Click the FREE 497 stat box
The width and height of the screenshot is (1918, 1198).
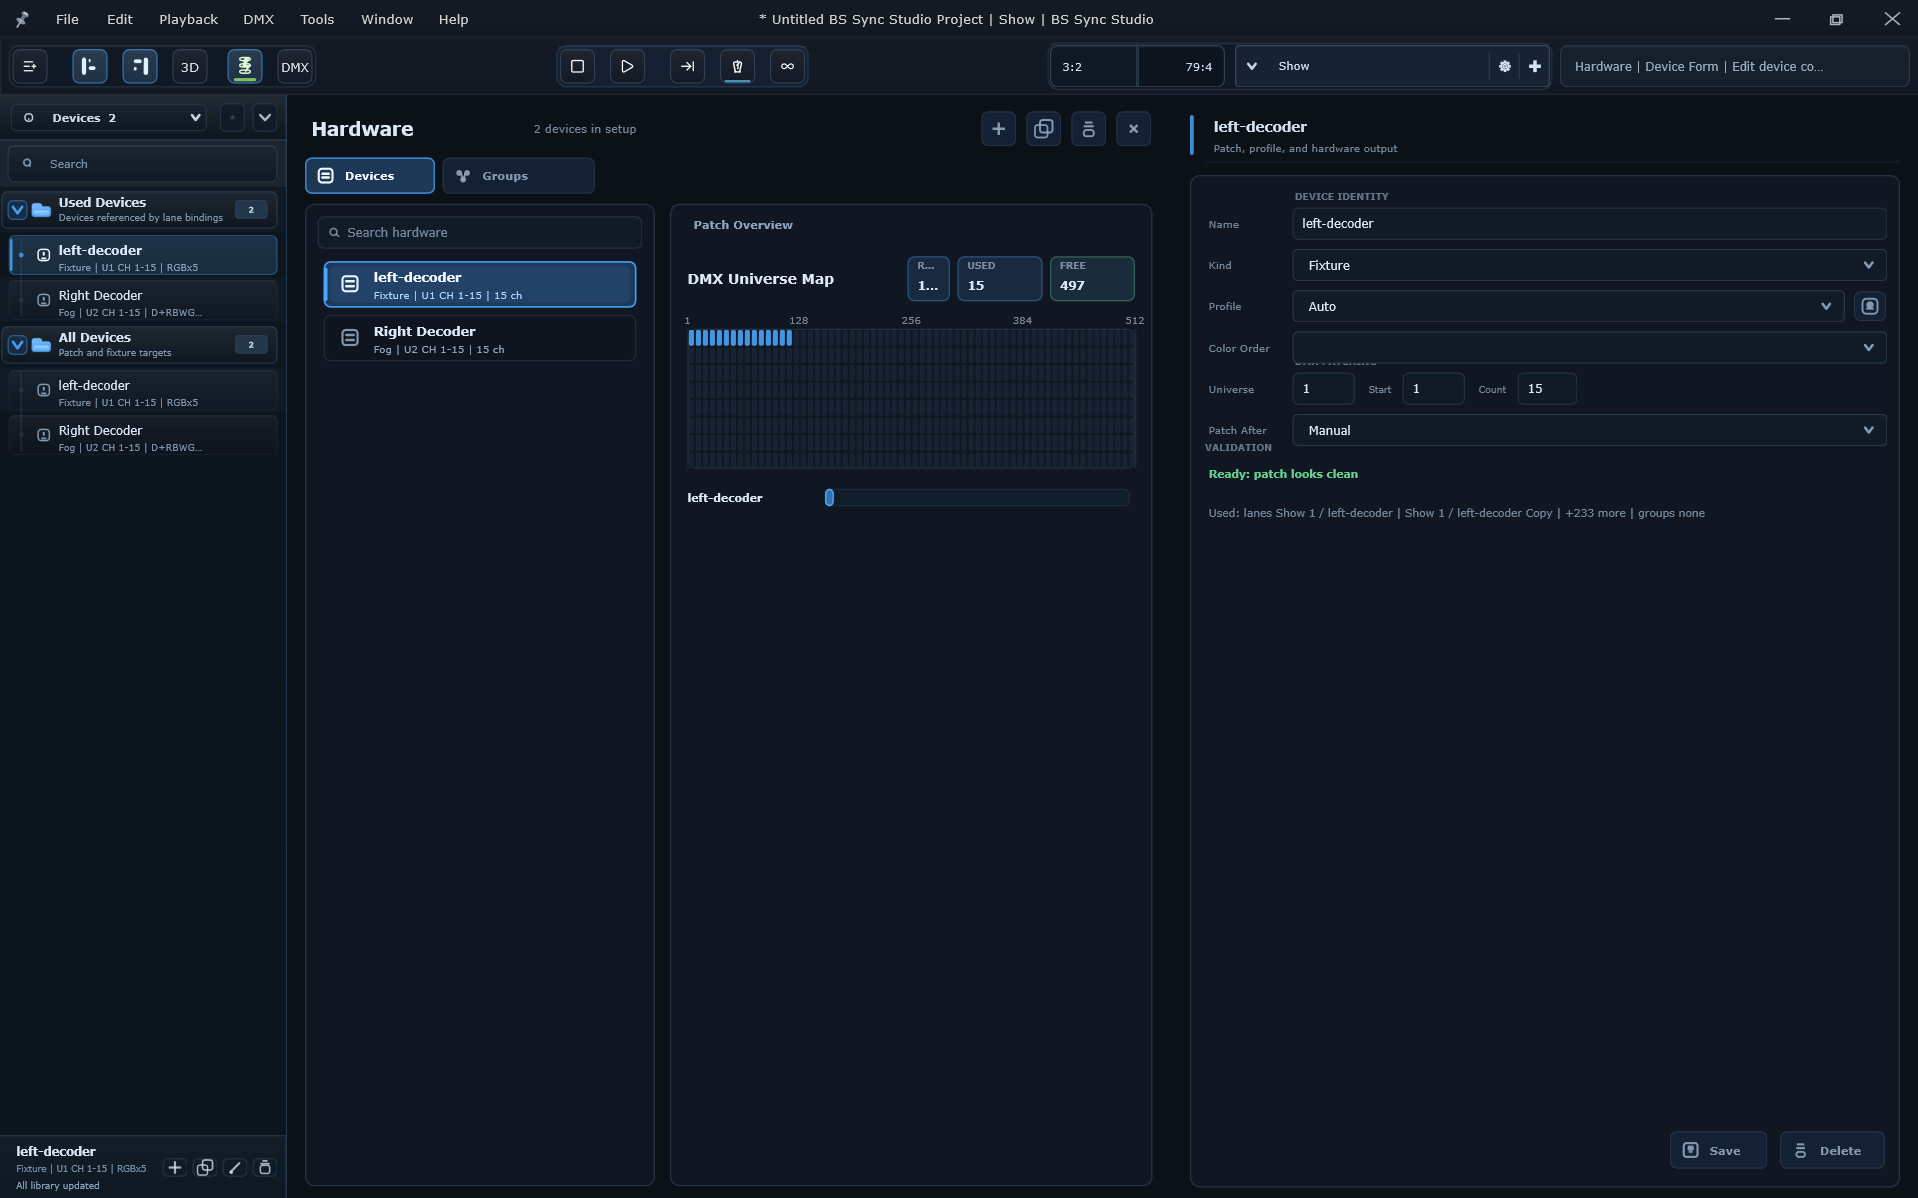coord(1092,278)
